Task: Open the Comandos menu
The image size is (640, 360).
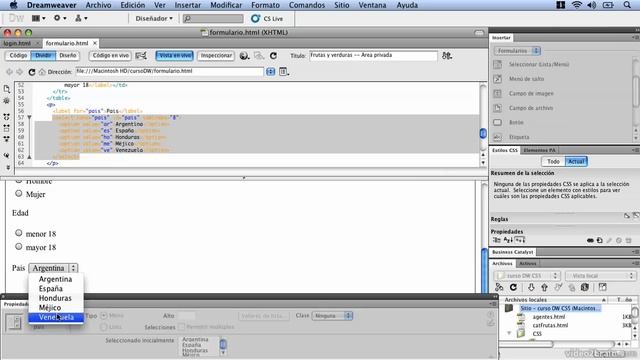Action: click(x=307, y=5)
